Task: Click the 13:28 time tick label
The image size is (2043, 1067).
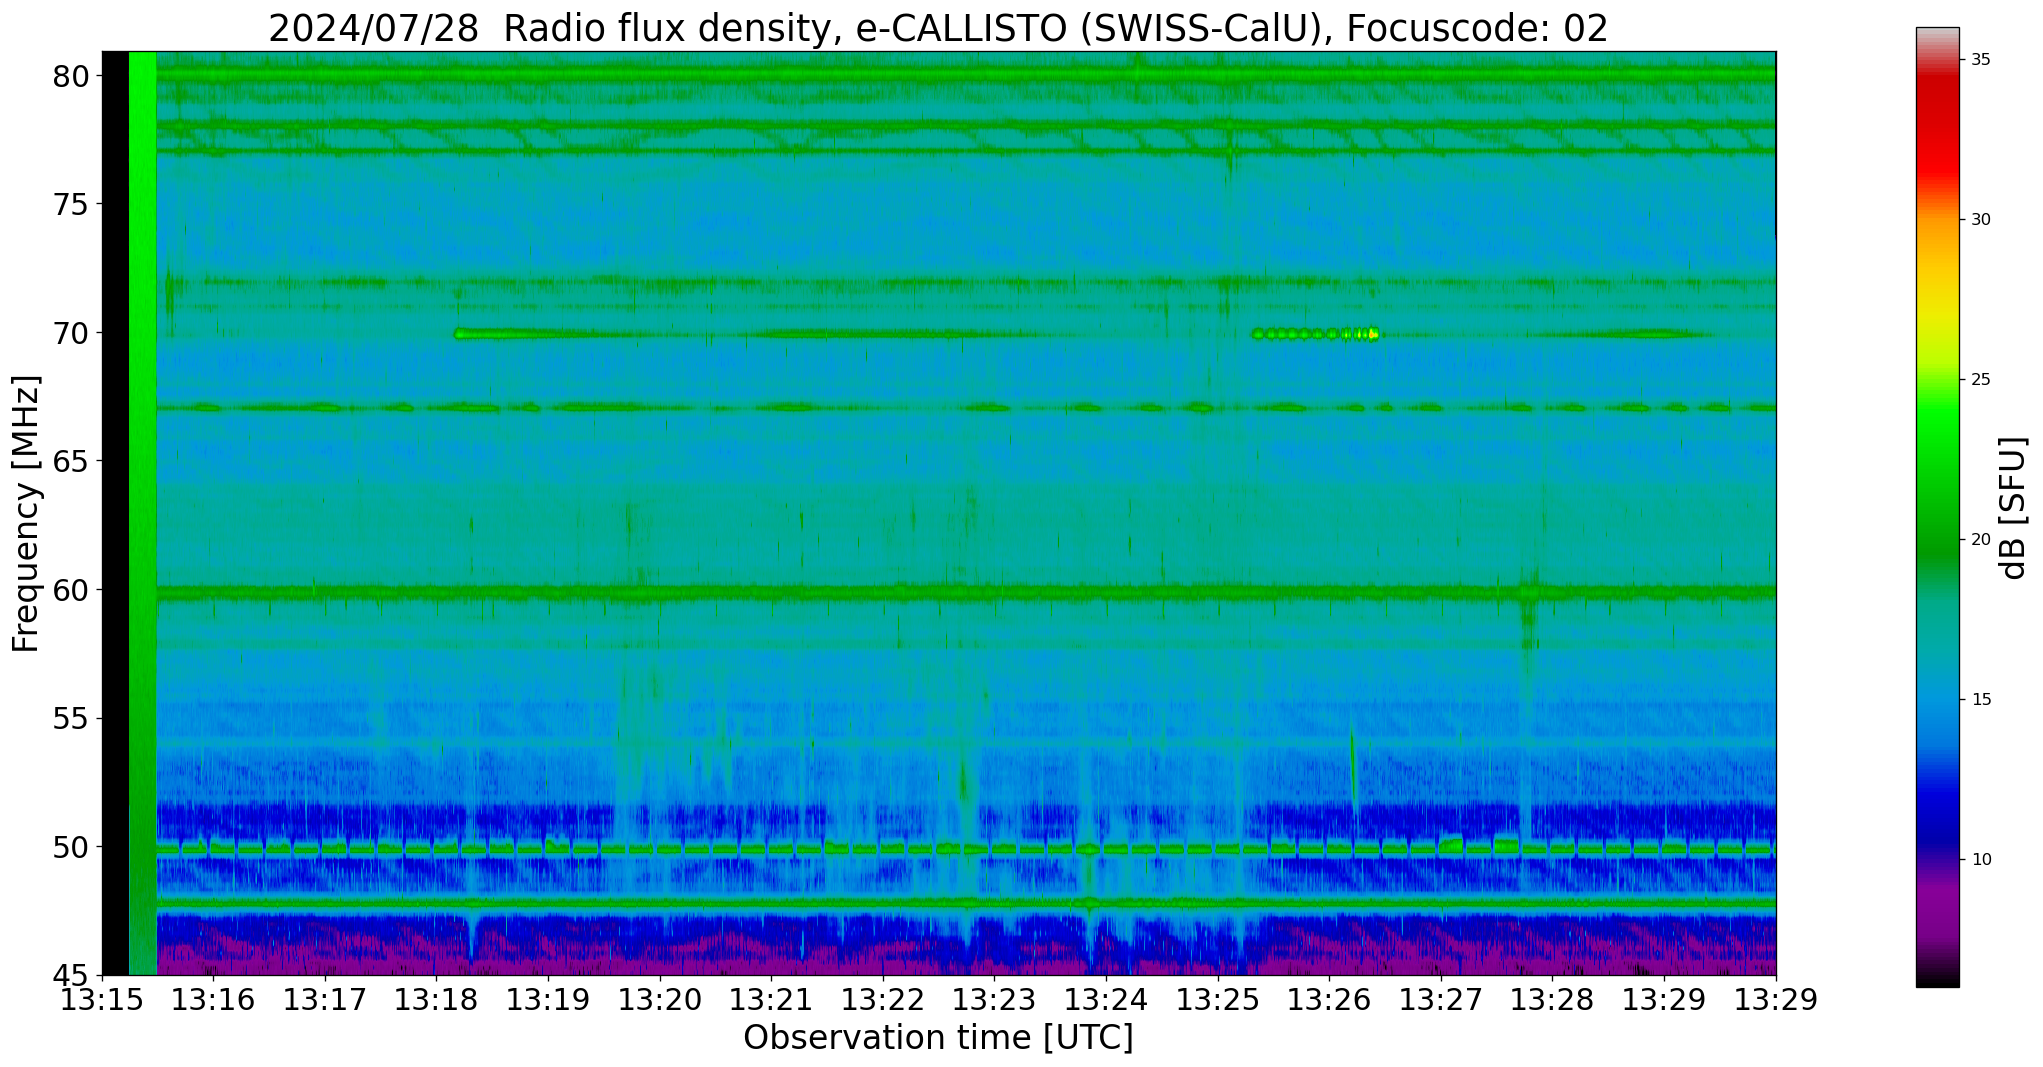Action: pyautogui.click(x=1553, y=1000)
